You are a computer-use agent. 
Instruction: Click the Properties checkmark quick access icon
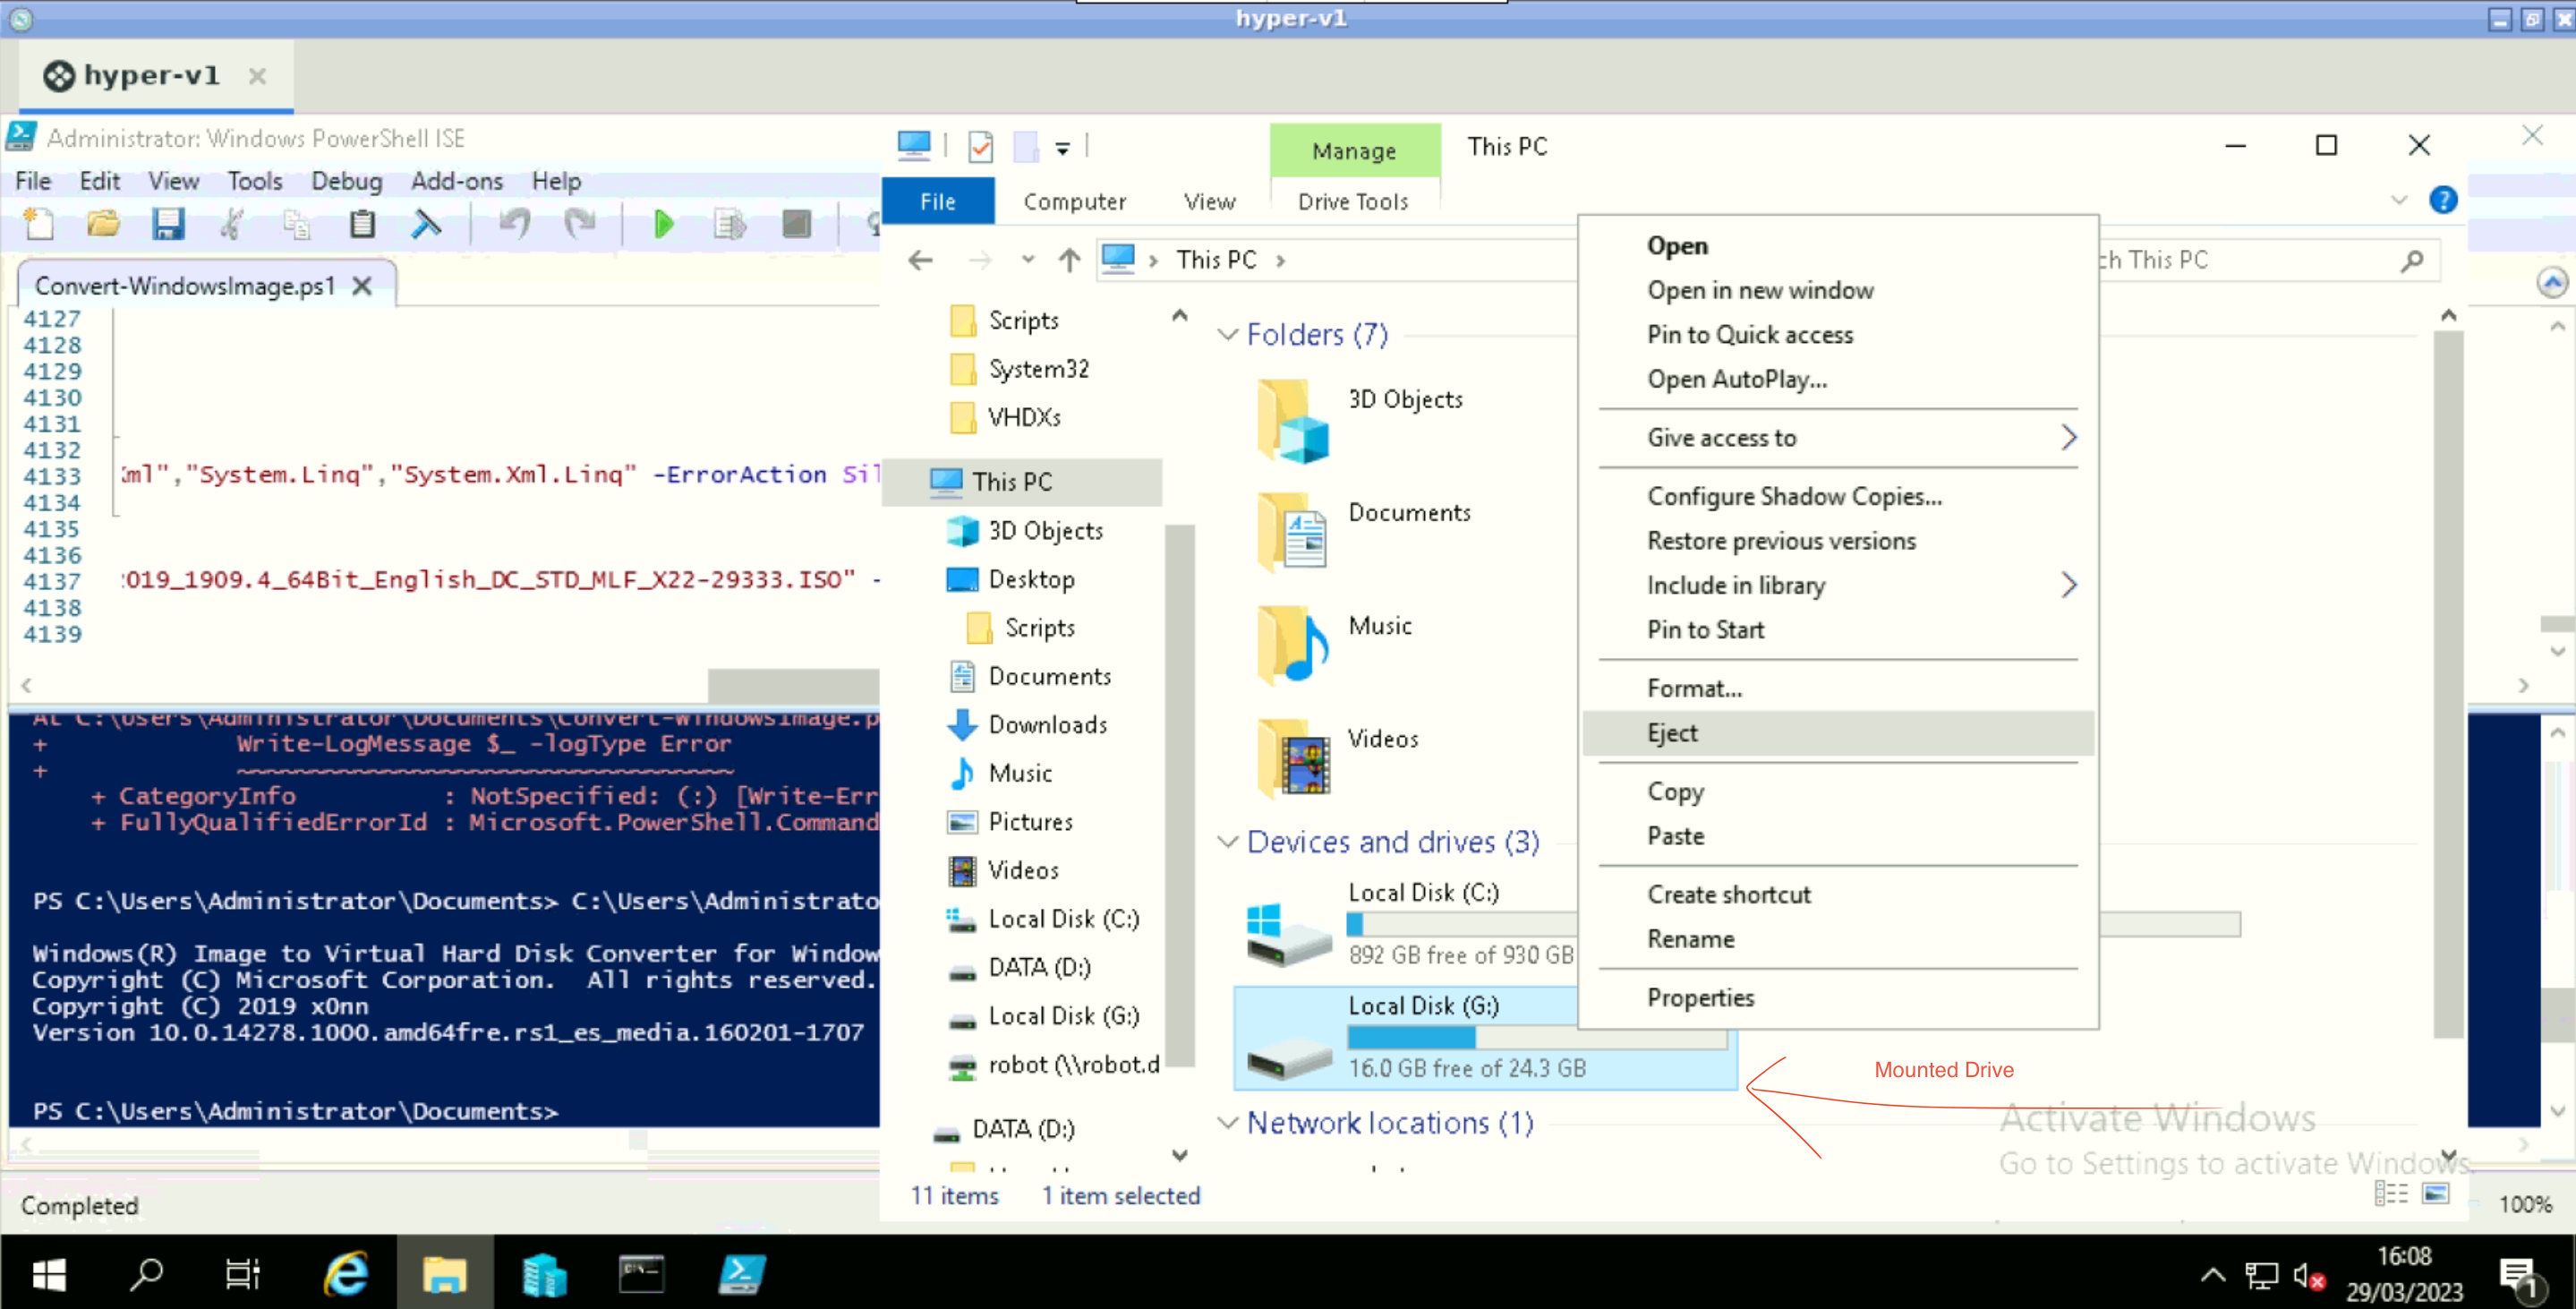981,147
